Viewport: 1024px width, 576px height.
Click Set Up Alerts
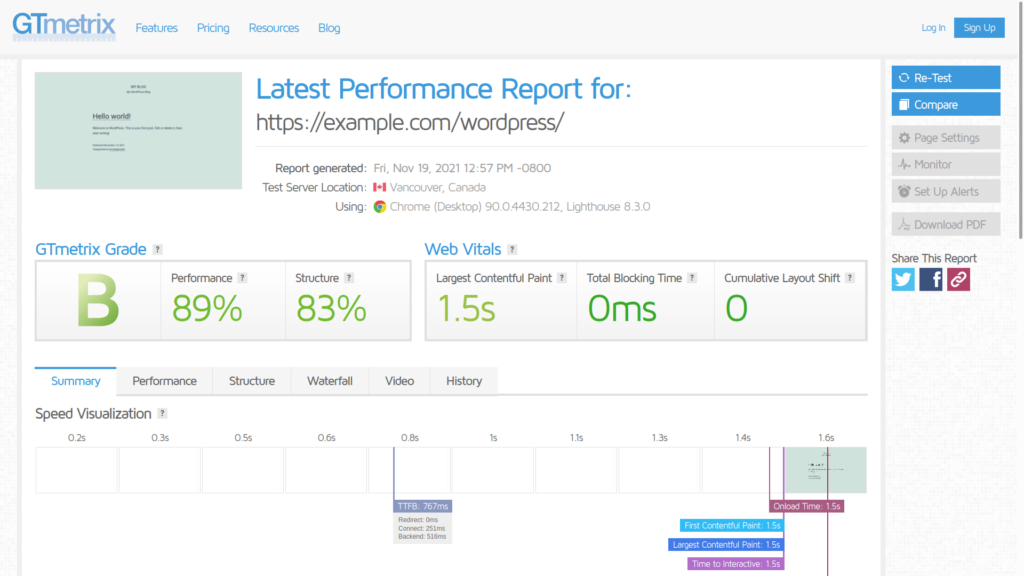[x=946, y=191]
